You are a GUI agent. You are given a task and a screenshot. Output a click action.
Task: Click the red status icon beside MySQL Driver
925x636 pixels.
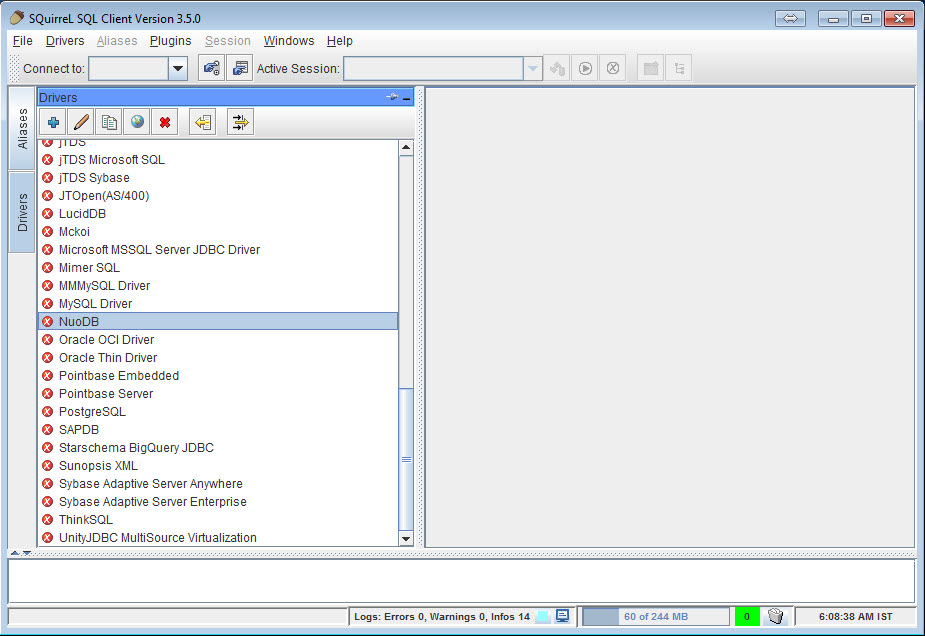tap(48, 303)
